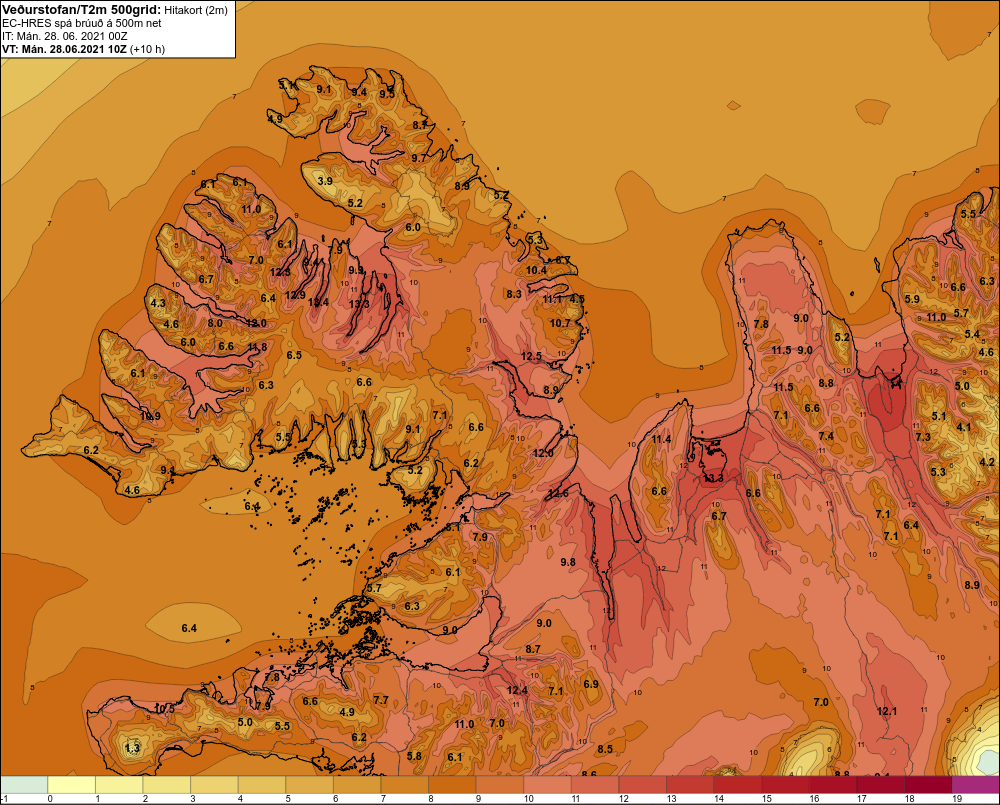Click the 6.5 temperature label
Screen dimensions: 1000x805
(293, 355)
